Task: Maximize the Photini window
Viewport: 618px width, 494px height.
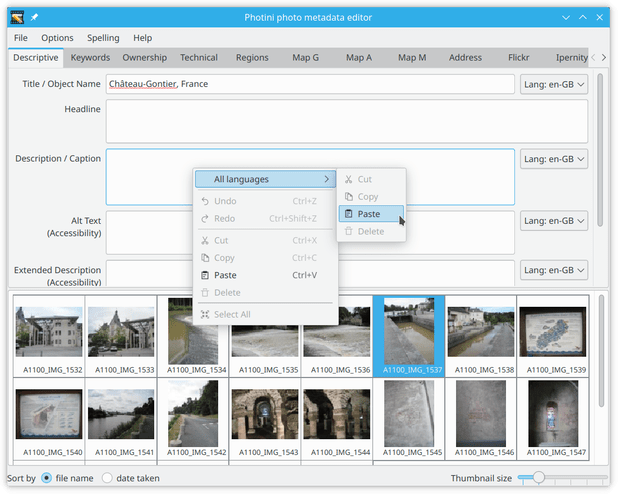Action: coord(583,17)
